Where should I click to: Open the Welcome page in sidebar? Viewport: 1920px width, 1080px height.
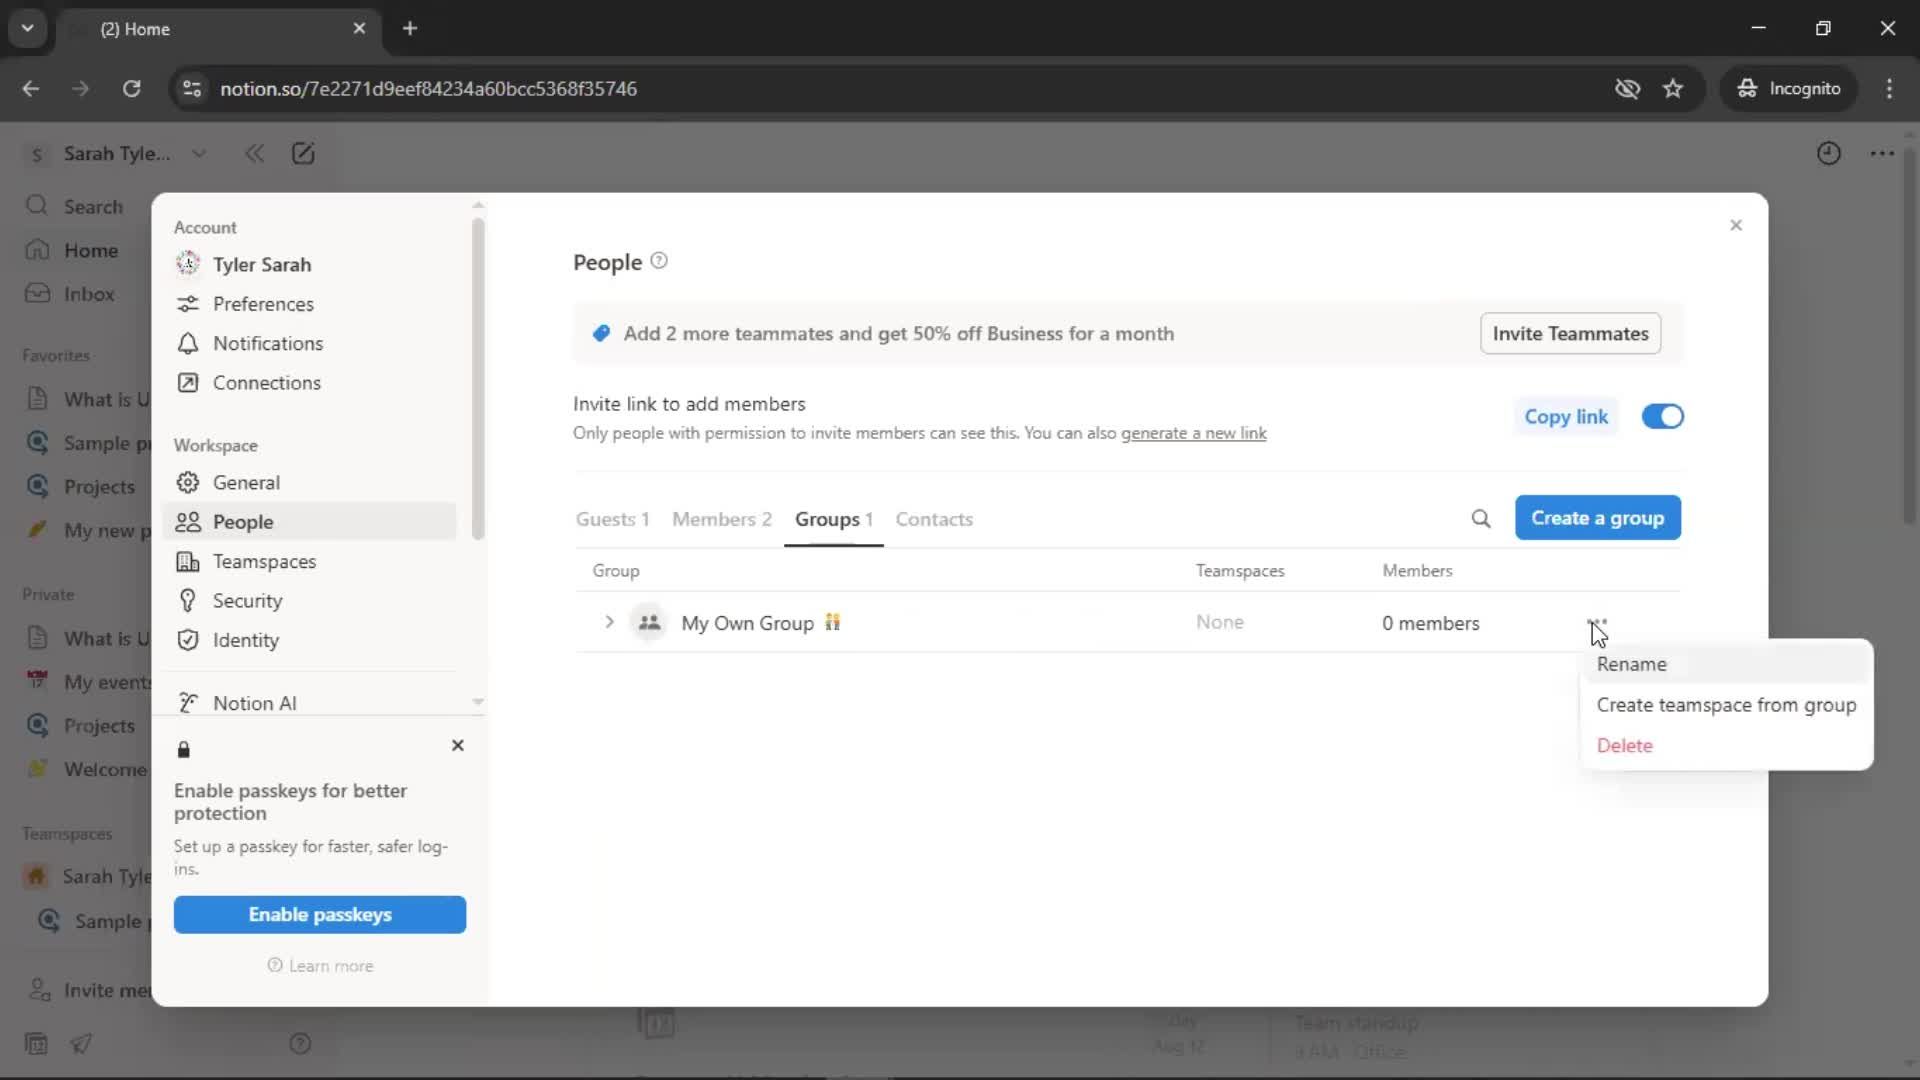pos(88,769)
